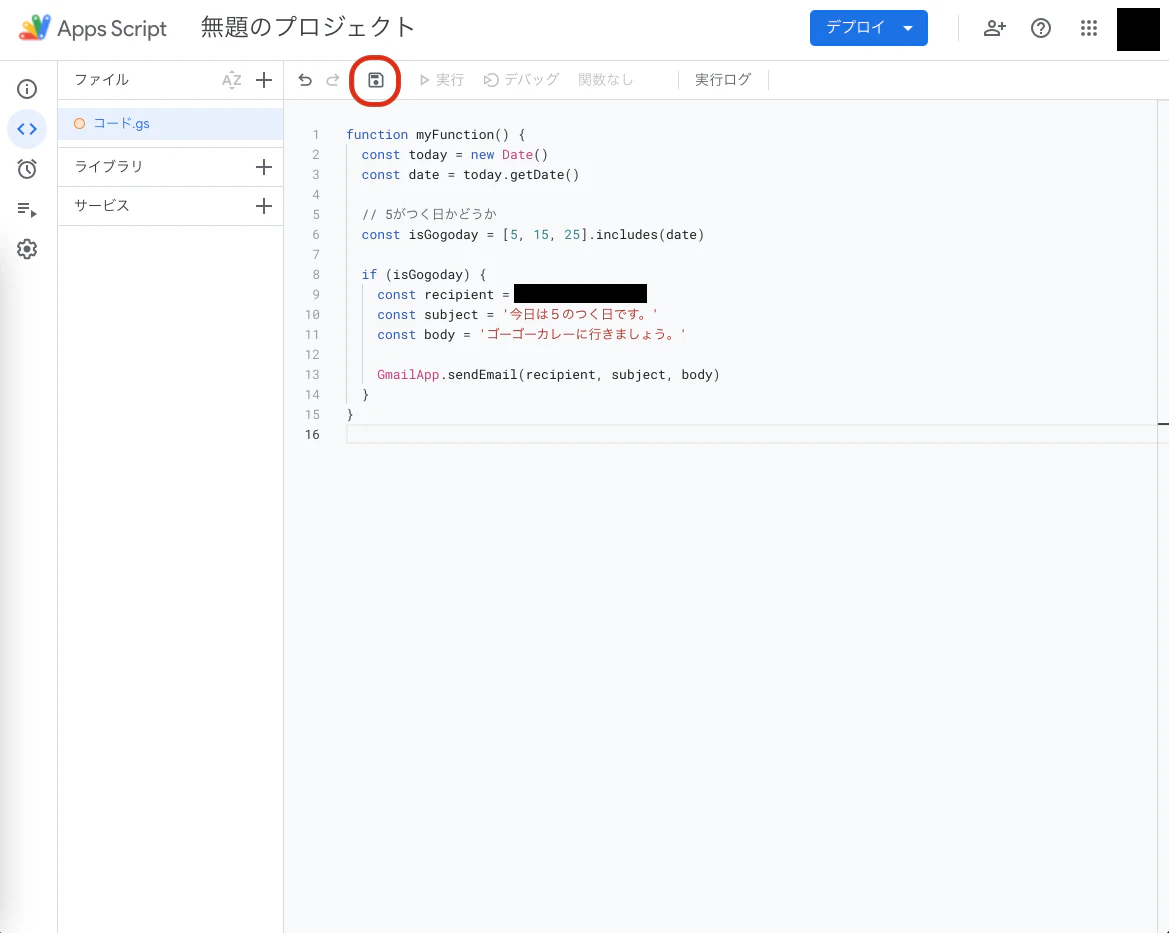Screen dimensions: 1169x933
Task: Place cursor on empty line 16
Action: click(753, 435)
